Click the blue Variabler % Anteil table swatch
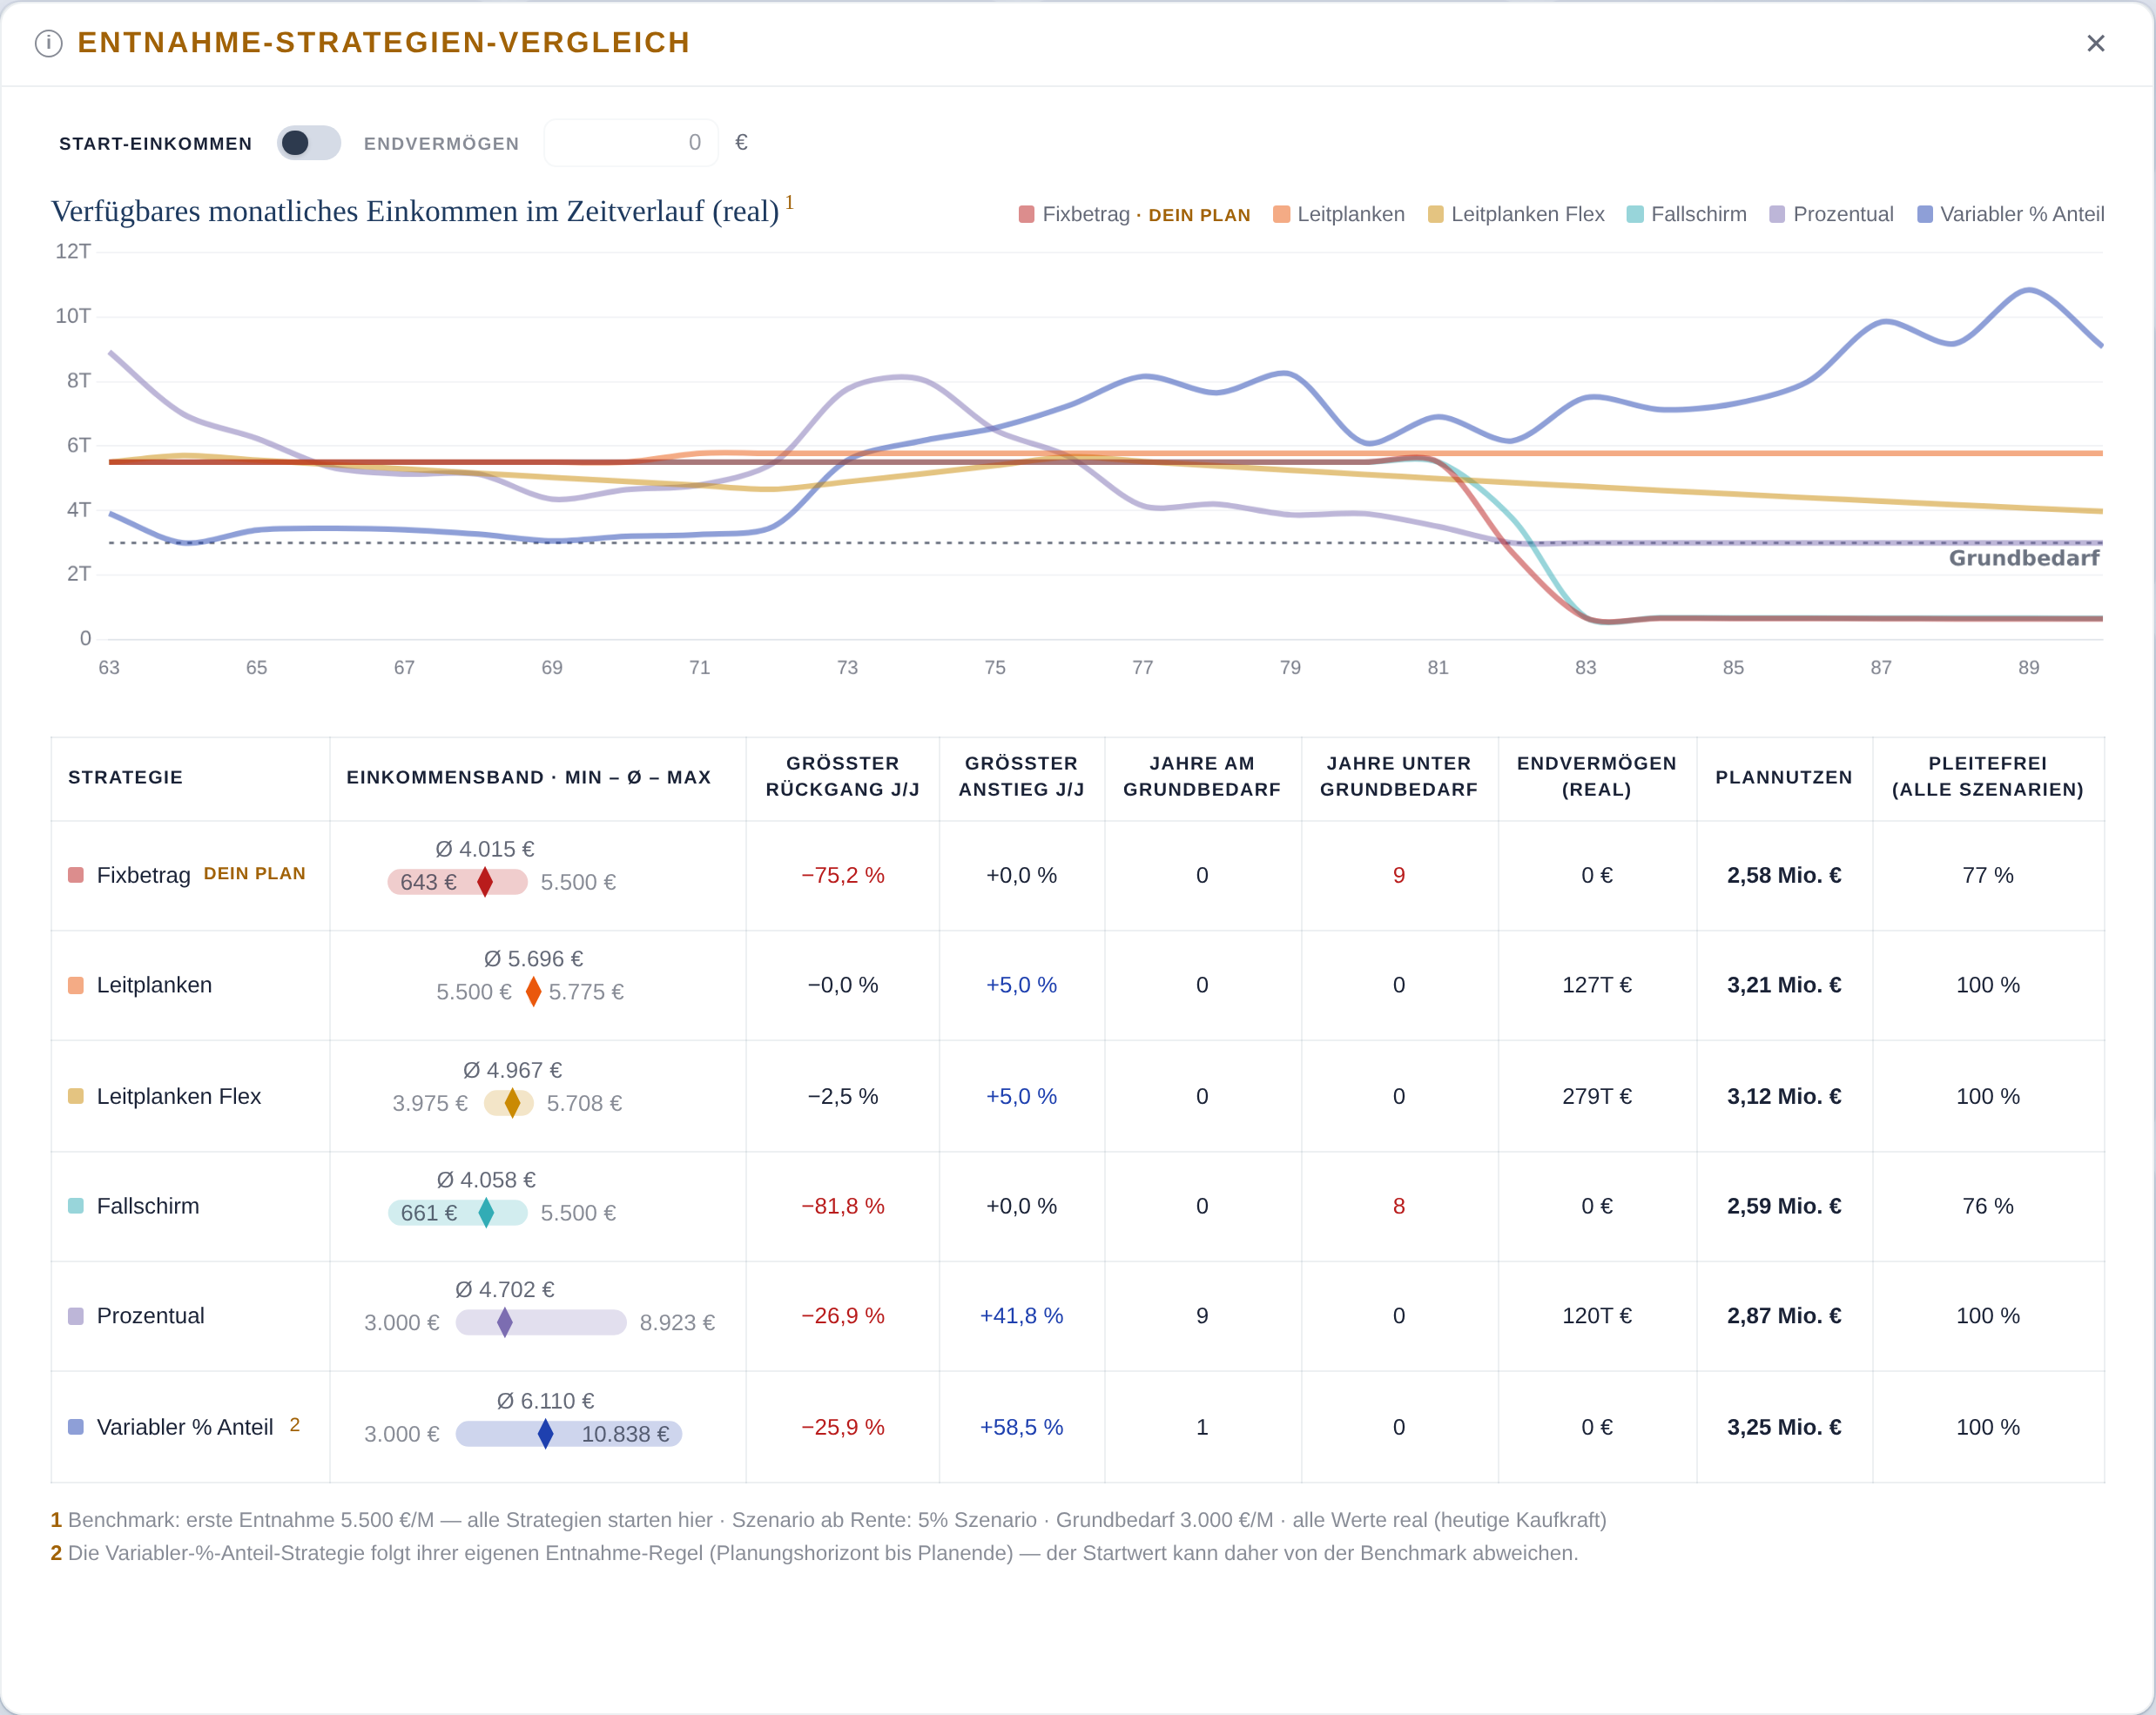This screenshot has width=2156, height=1715. coord(76,1427)
